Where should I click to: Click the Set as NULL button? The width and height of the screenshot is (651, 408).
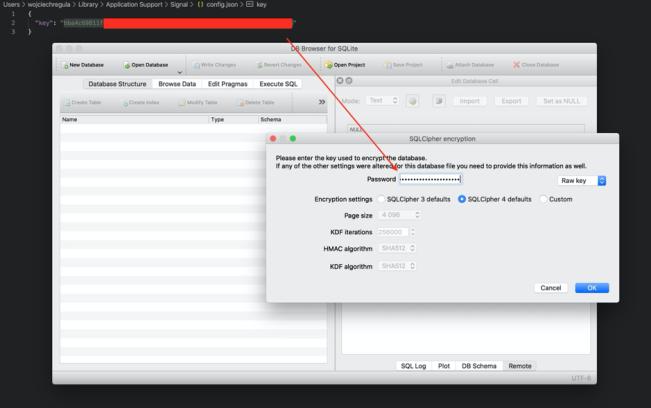[561, 101]
